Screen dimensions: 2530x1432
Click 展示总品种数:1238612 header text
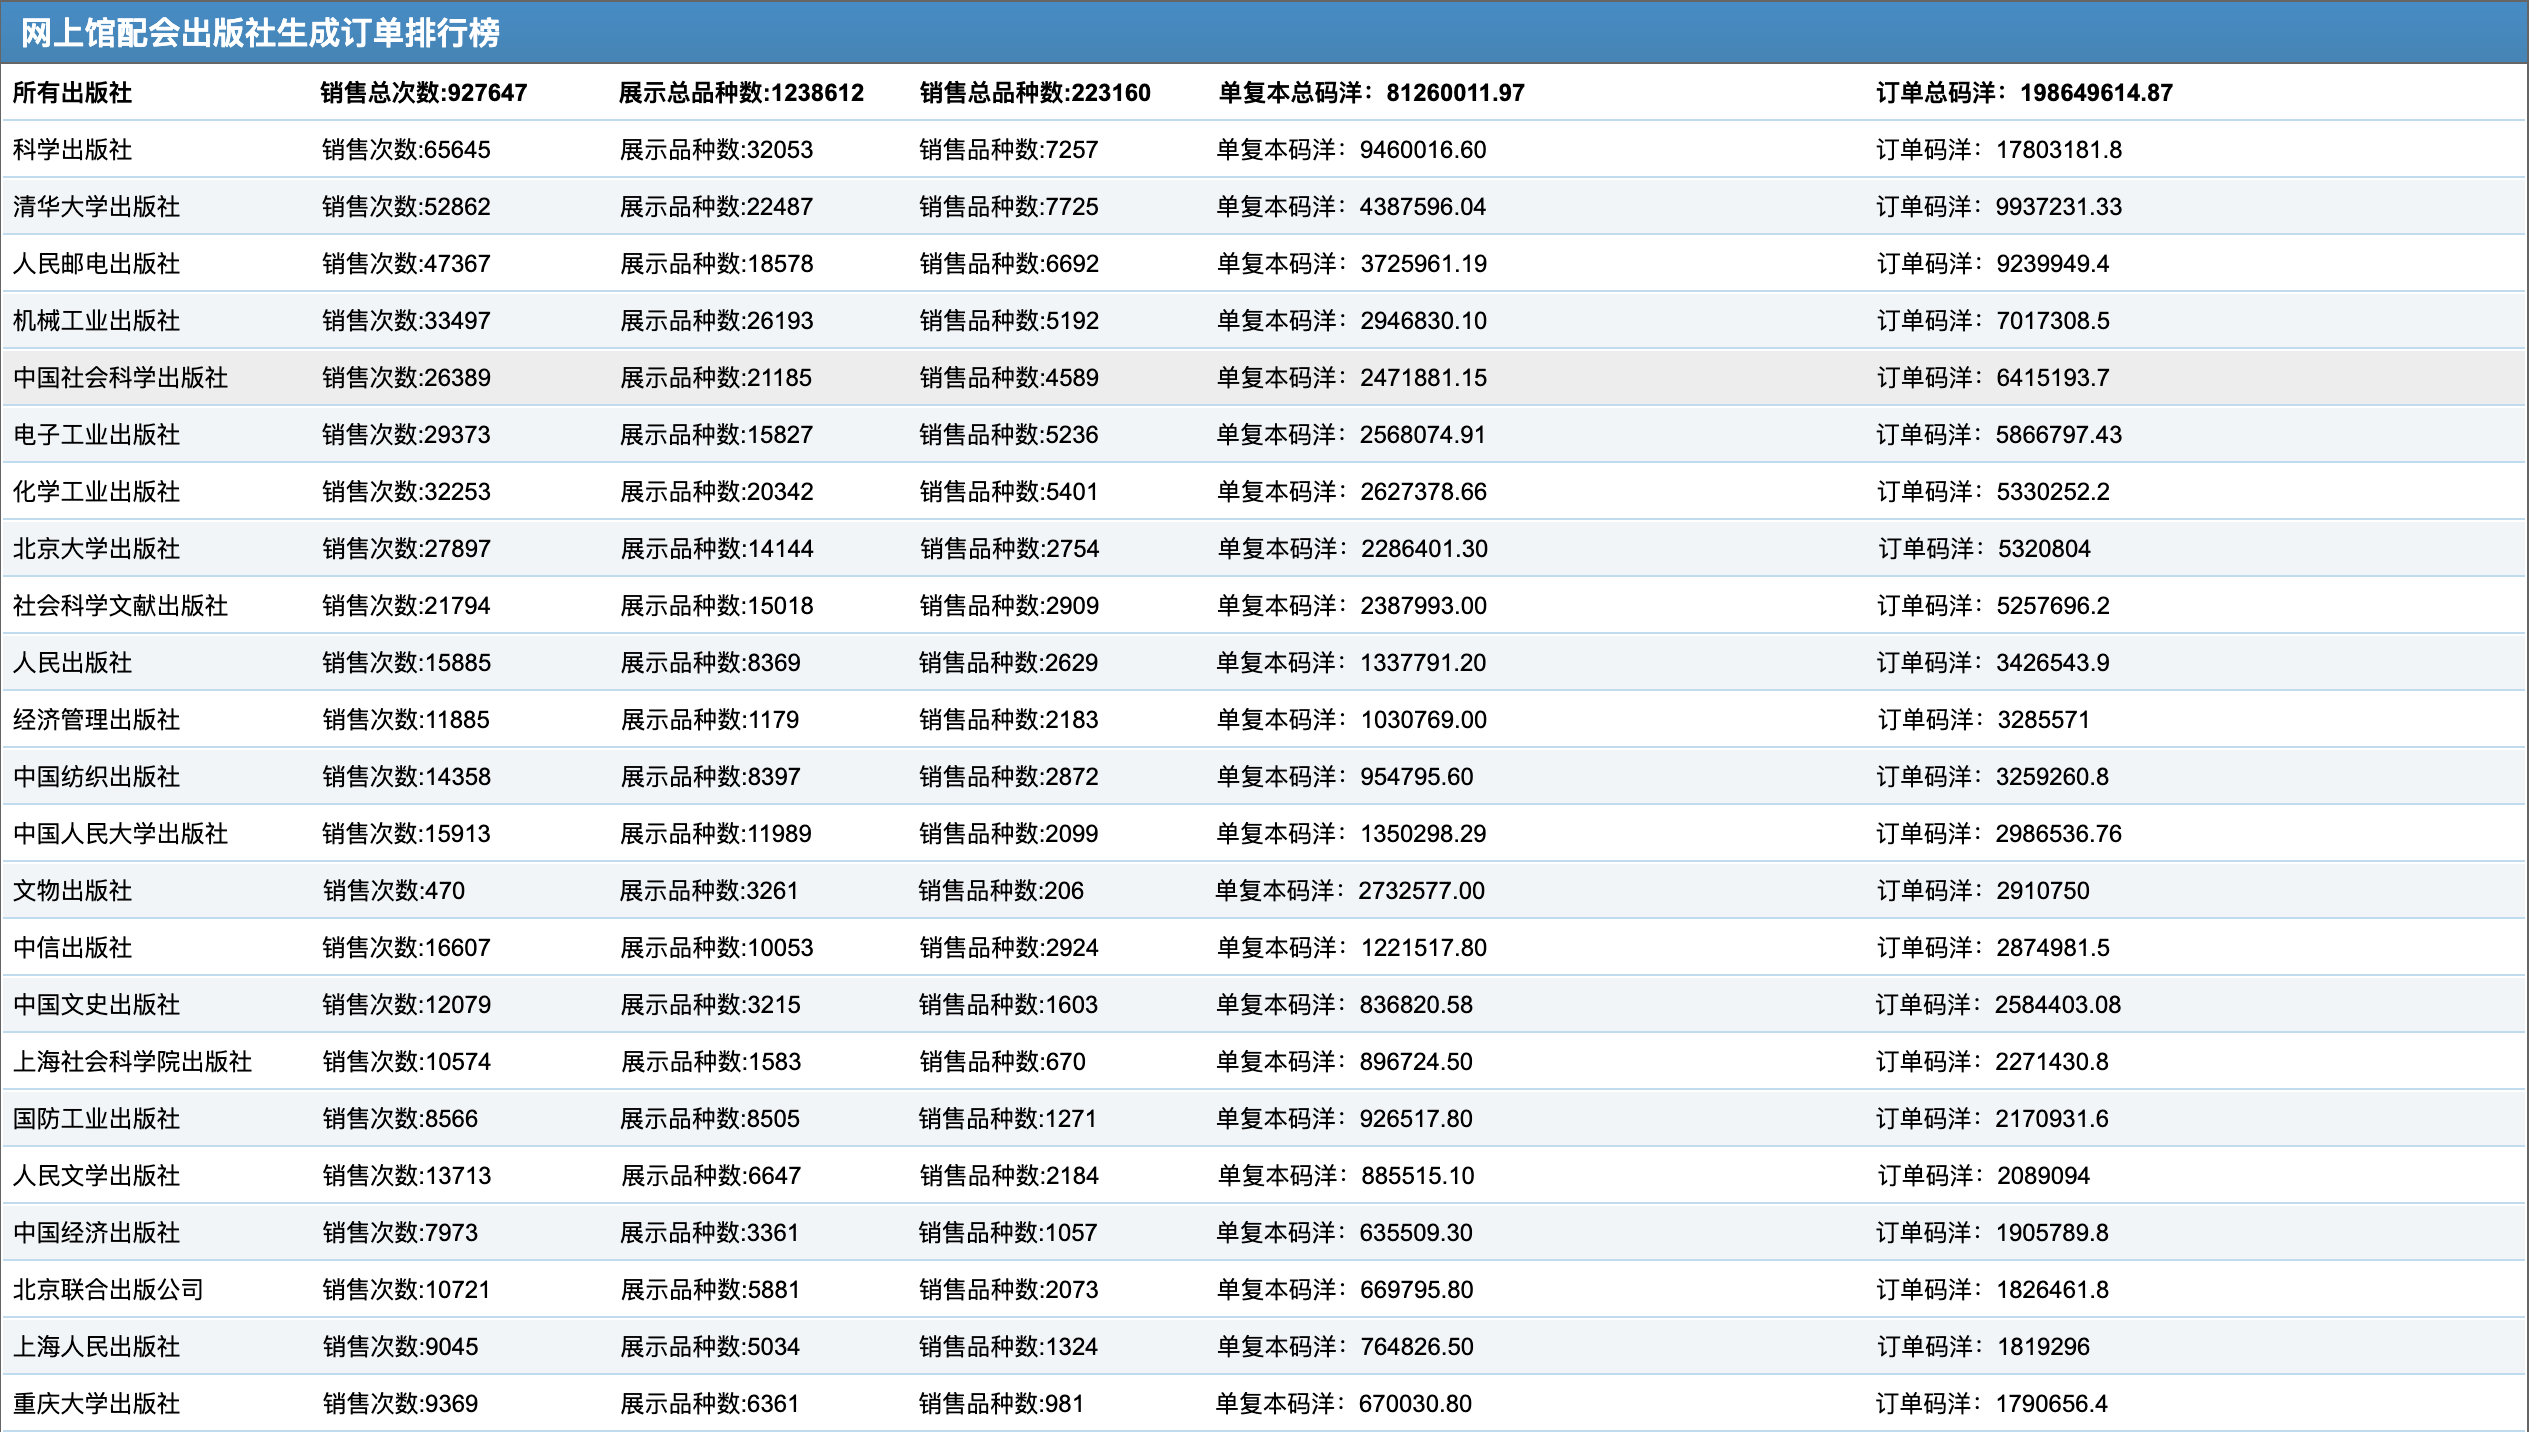tap(740, 93)
